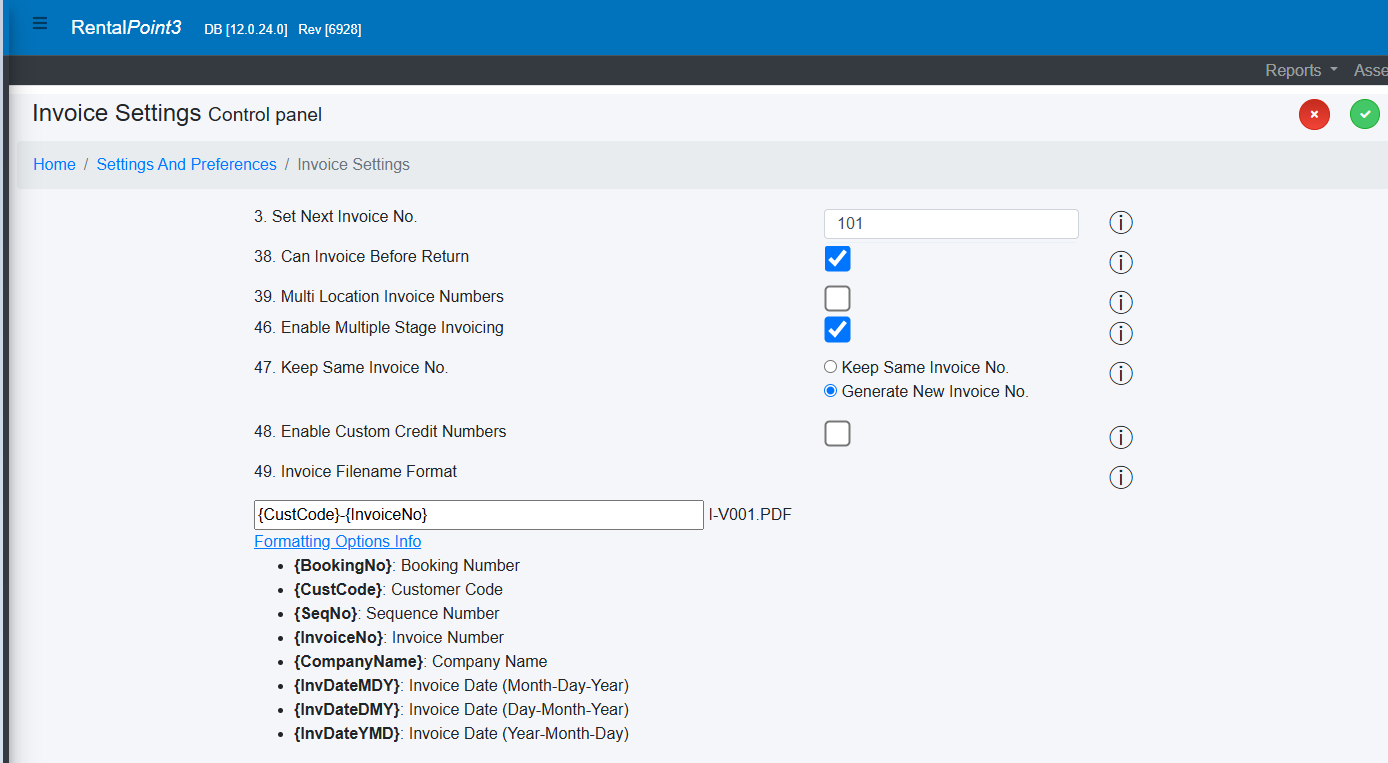Click the RentalPoint3 brand logo
The height and width of the screenshot is (763, 1388).
tap(126, 27)
